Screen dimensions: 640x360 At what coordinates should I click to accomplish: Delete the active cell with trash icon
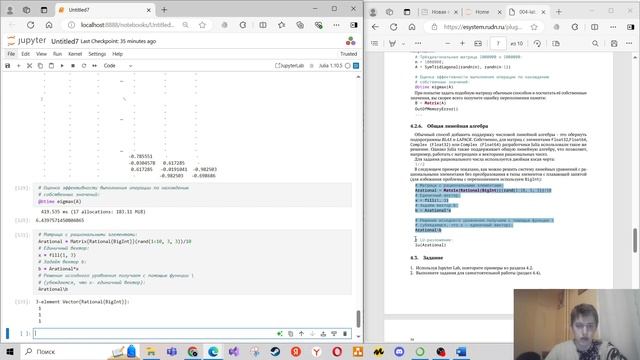coord(345,334)
